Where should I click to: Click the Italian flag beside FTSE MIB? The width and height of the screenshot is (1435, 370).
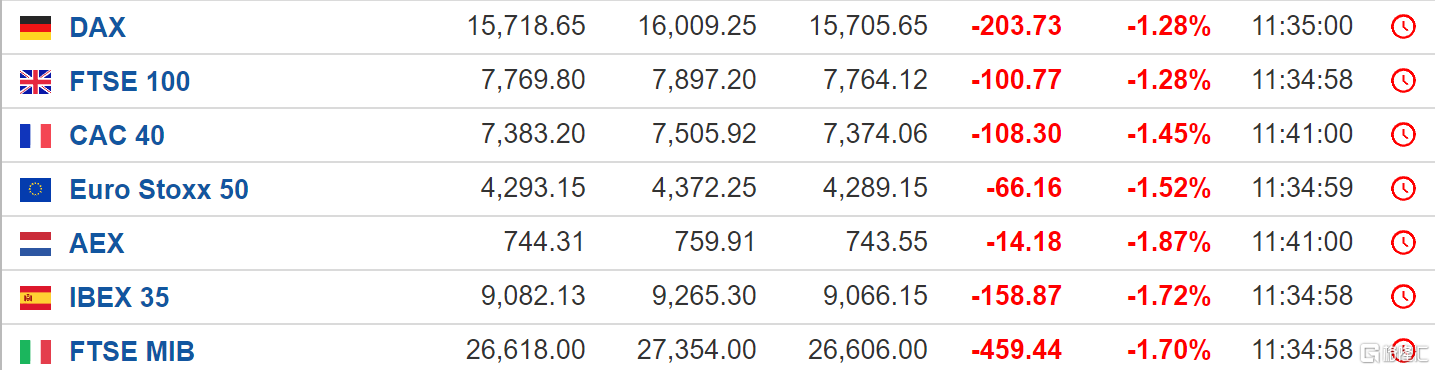point(35,352)
